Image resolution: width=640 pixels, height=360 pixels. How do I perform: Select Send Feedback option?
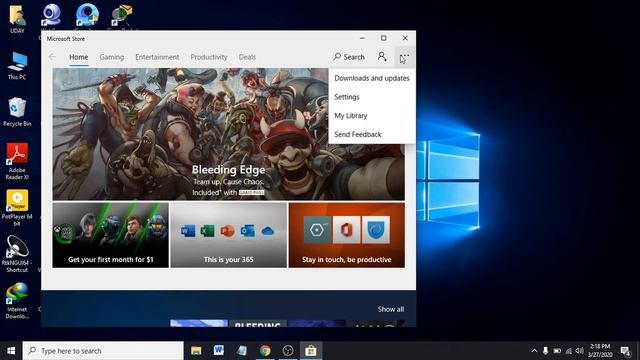[x=372, y=134]
